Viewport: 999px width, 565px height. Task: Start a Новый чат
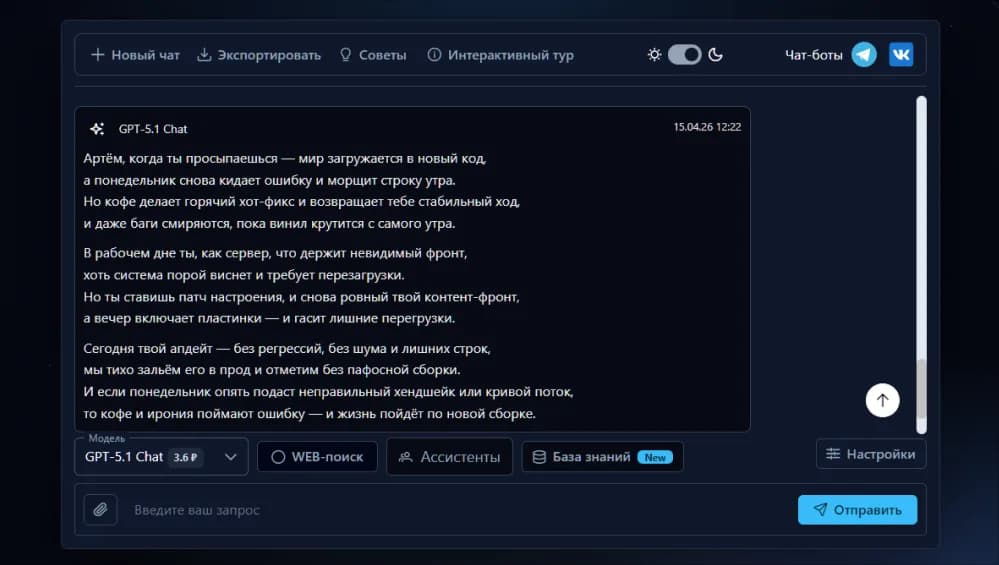click(x=135, y=55)
